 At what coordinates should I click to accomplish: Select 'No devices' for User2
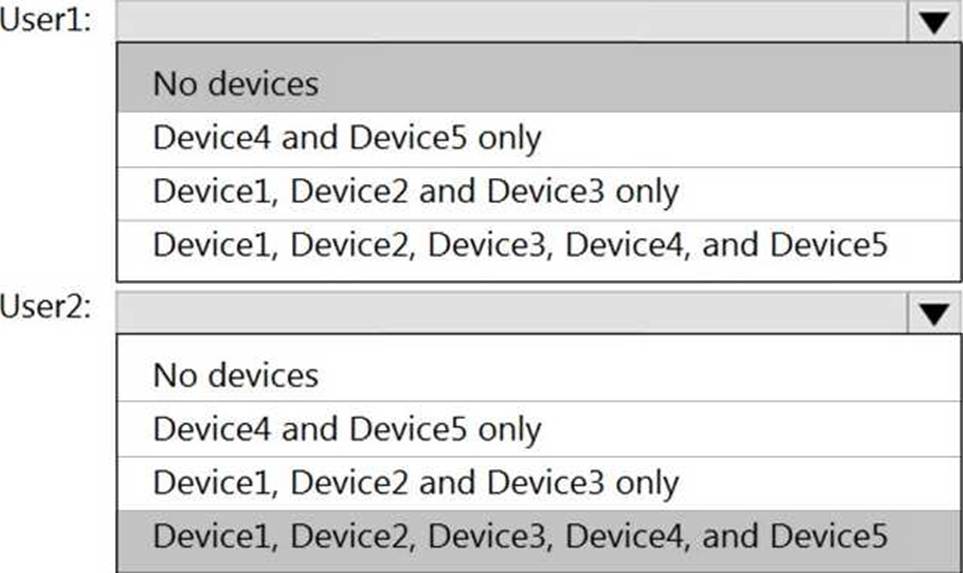pos(236,375)
